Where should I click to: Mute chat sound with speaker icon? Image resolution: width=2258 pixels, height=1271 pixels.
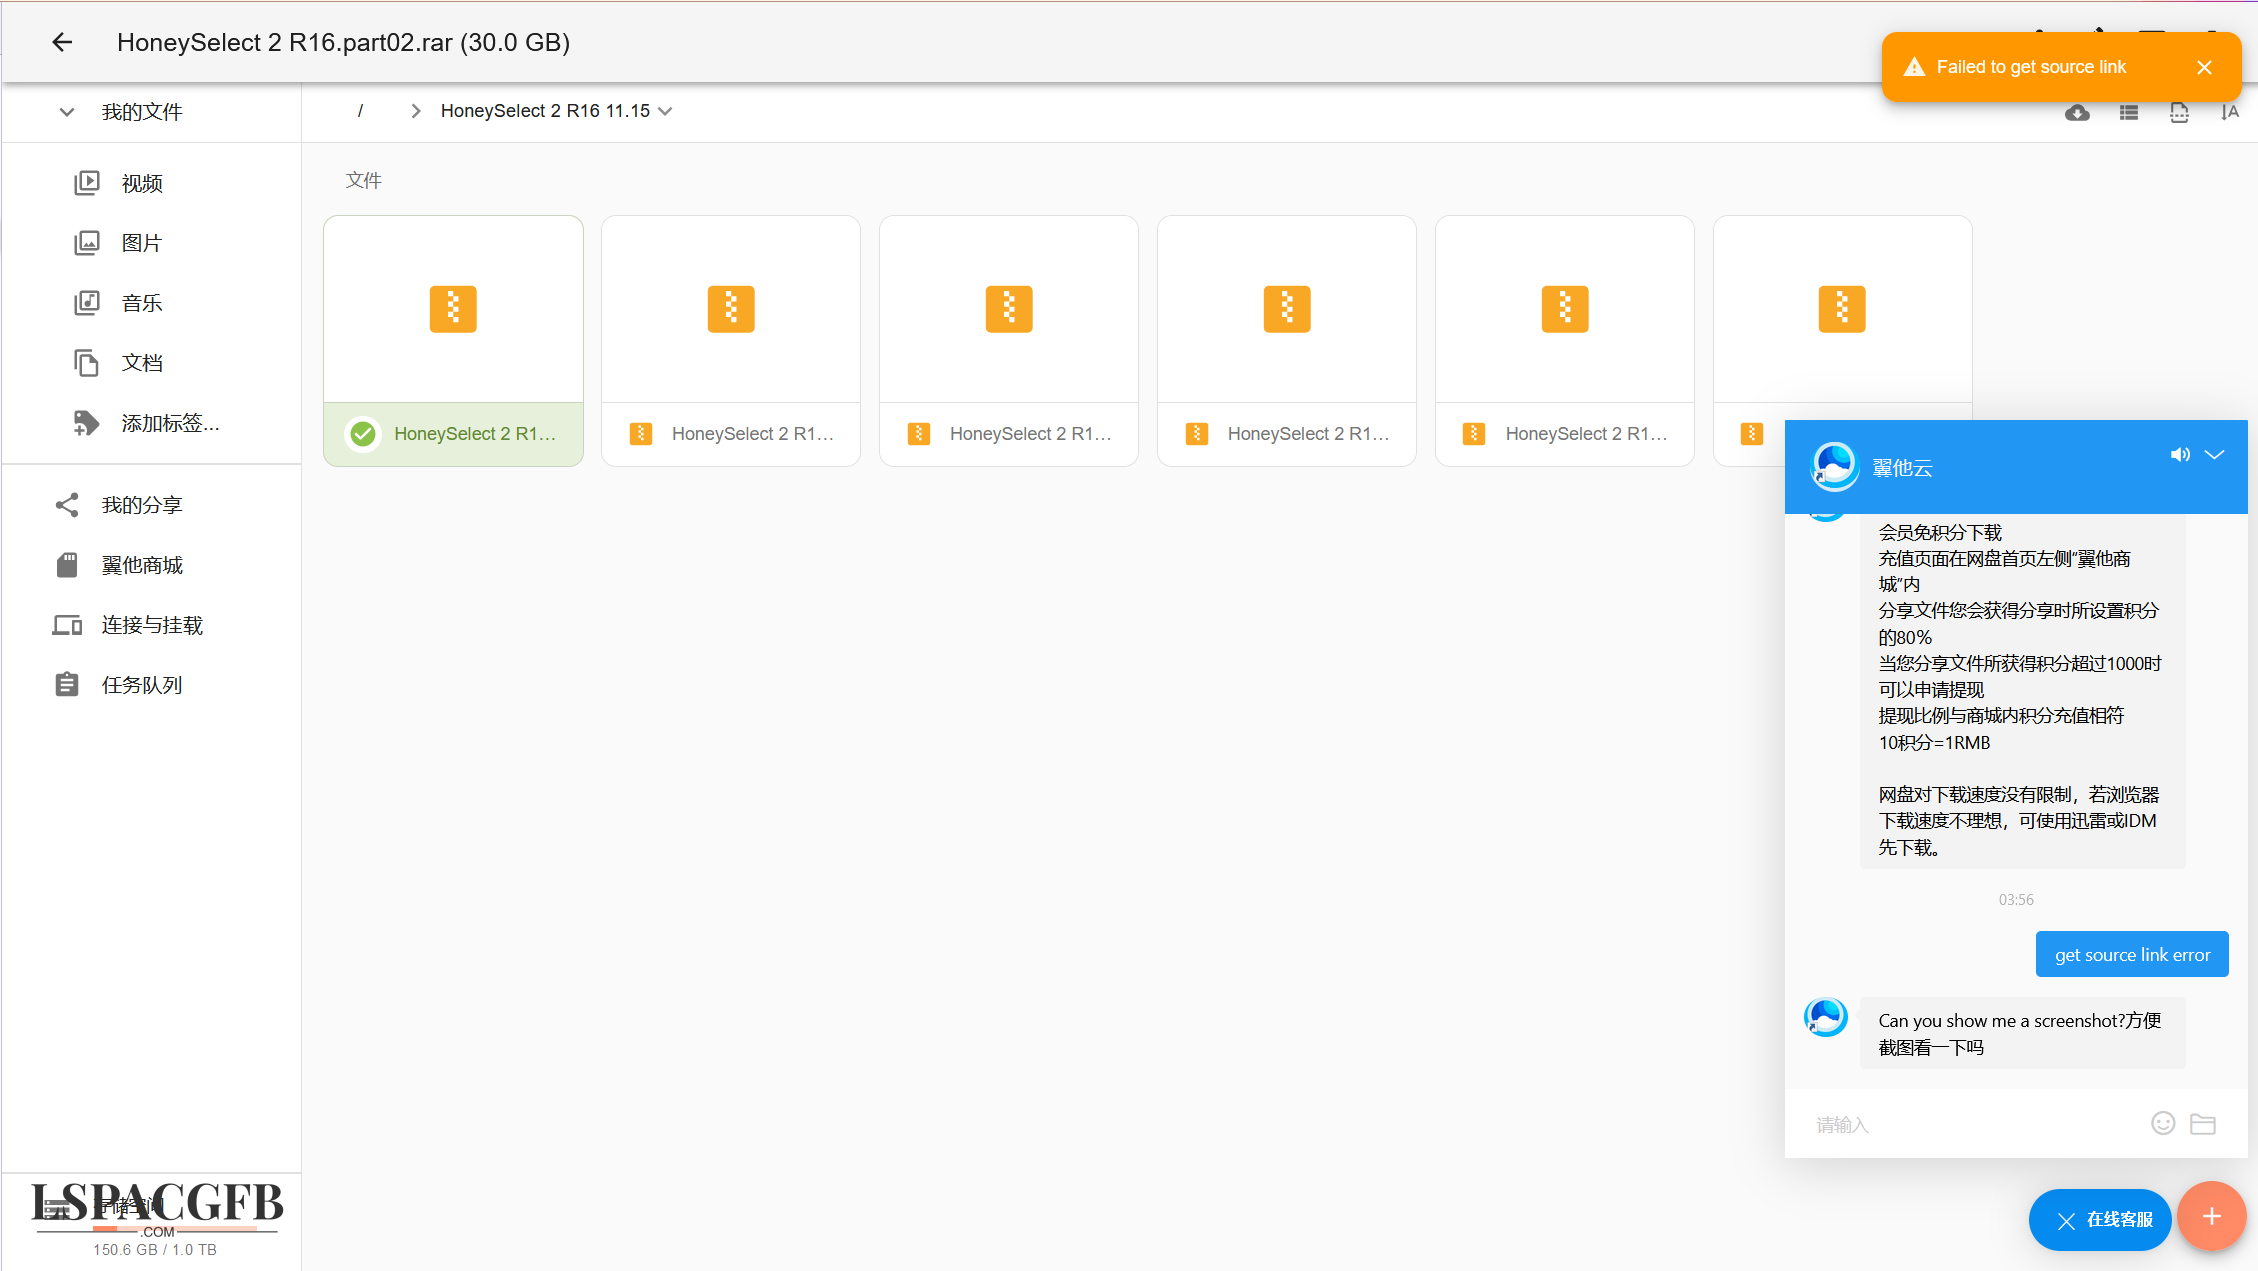2179,455
